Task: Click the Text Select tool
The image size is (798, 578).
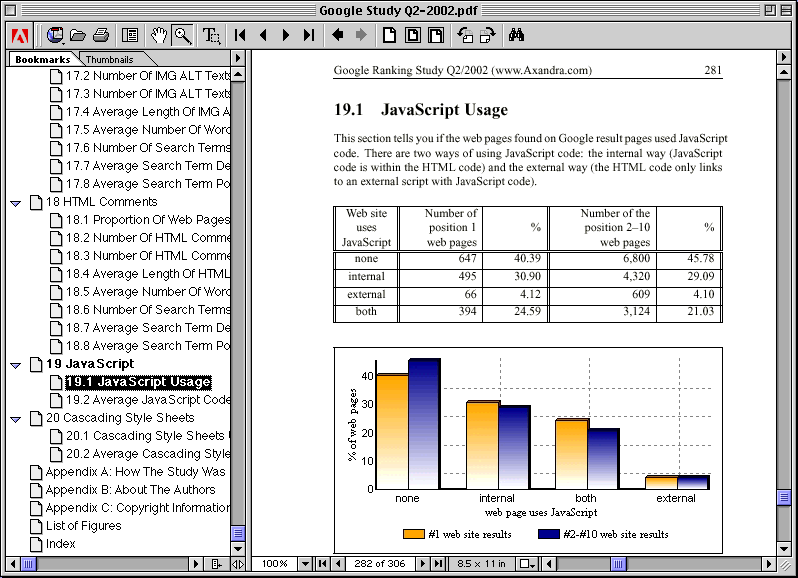Action: pyautogui.click(x=211, y=35)
